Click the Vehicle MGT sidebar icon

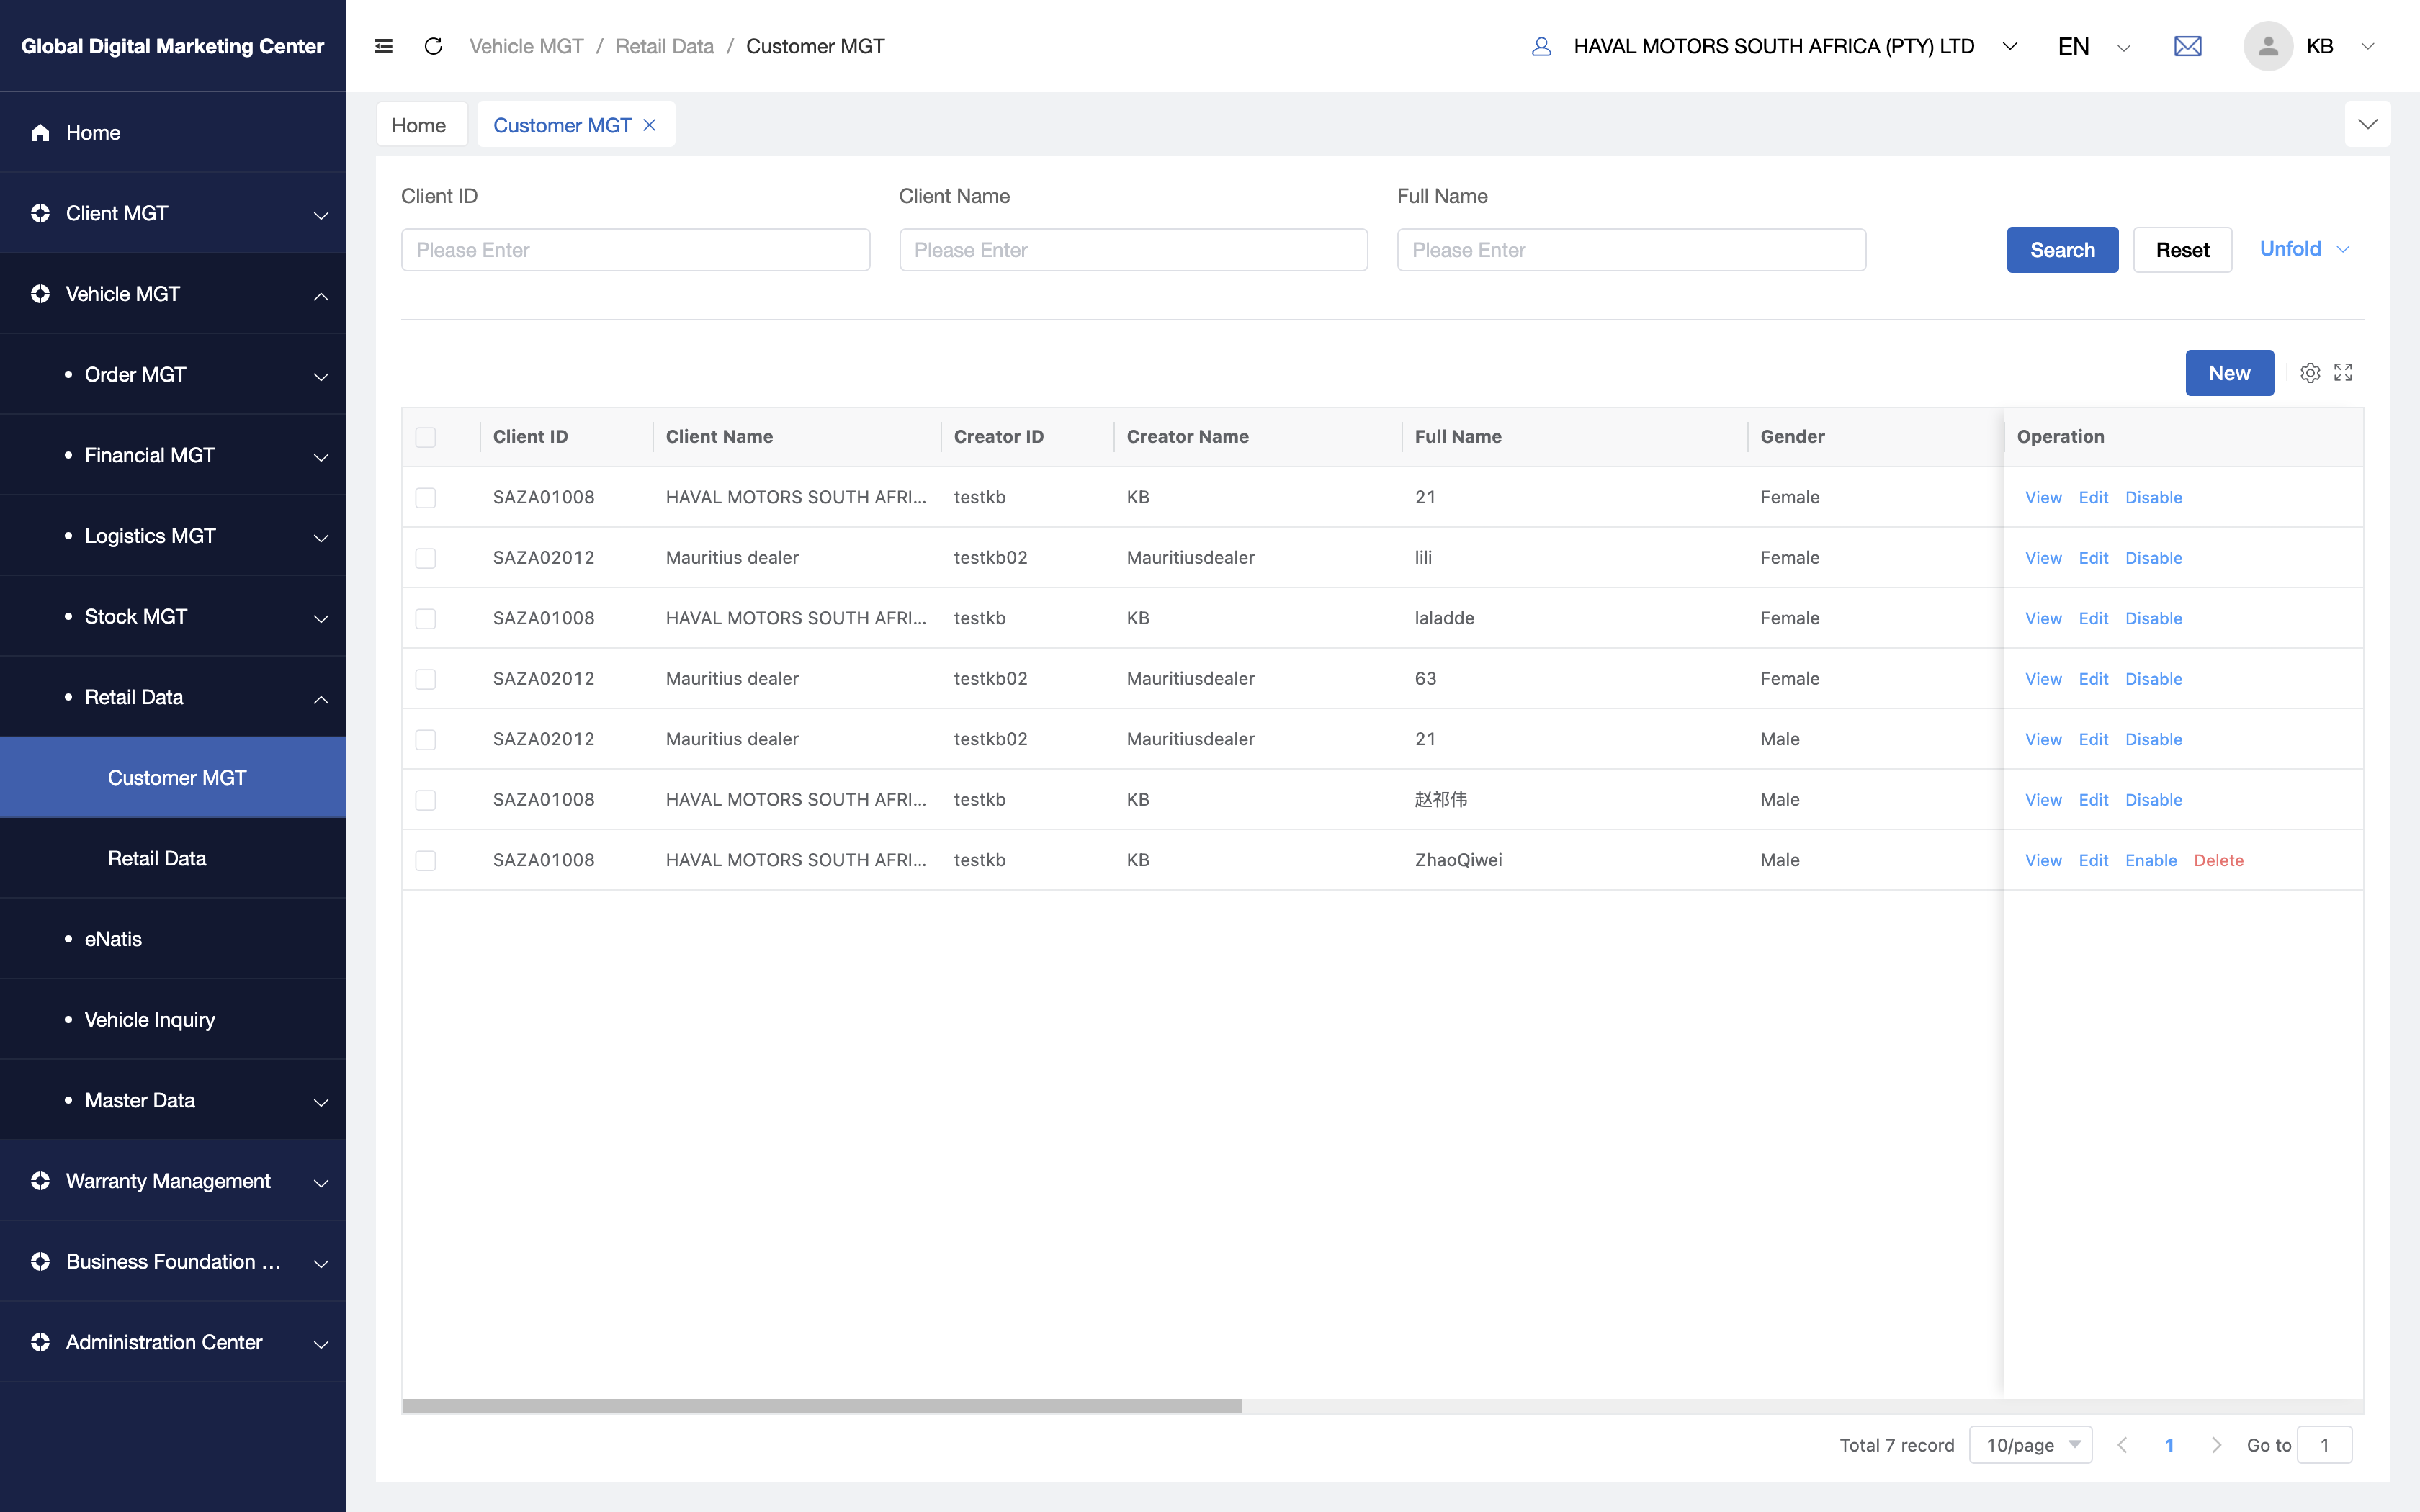(x=40, y=294)
